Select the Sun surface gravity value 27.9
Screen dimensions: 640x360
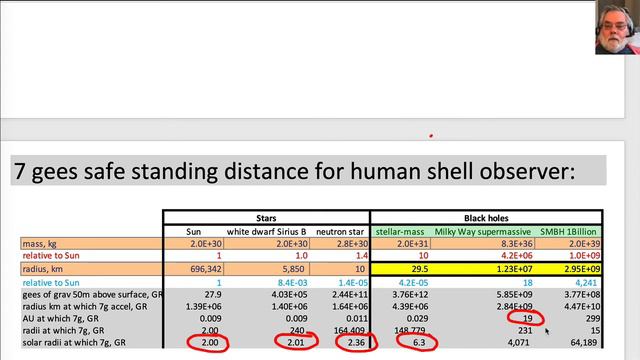213,295
